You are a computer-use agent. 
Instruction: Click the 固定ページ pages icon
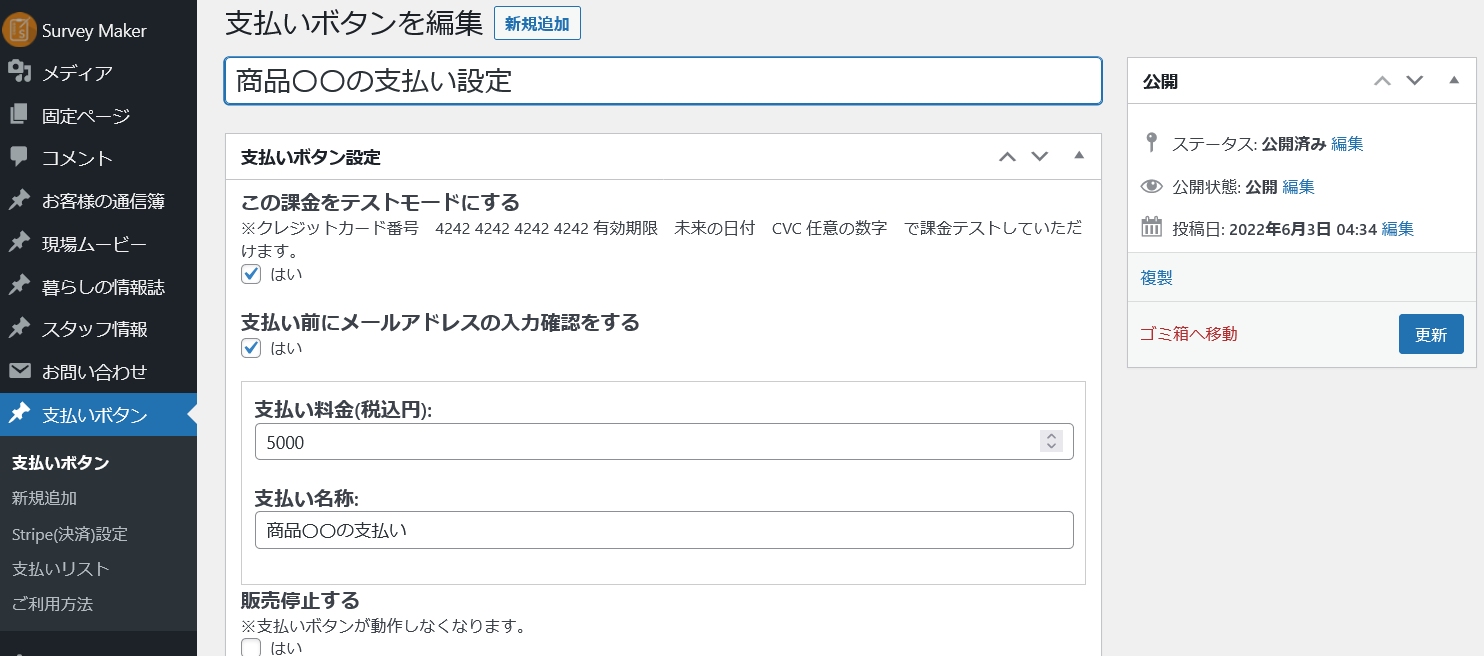click(x=19, y=115)
